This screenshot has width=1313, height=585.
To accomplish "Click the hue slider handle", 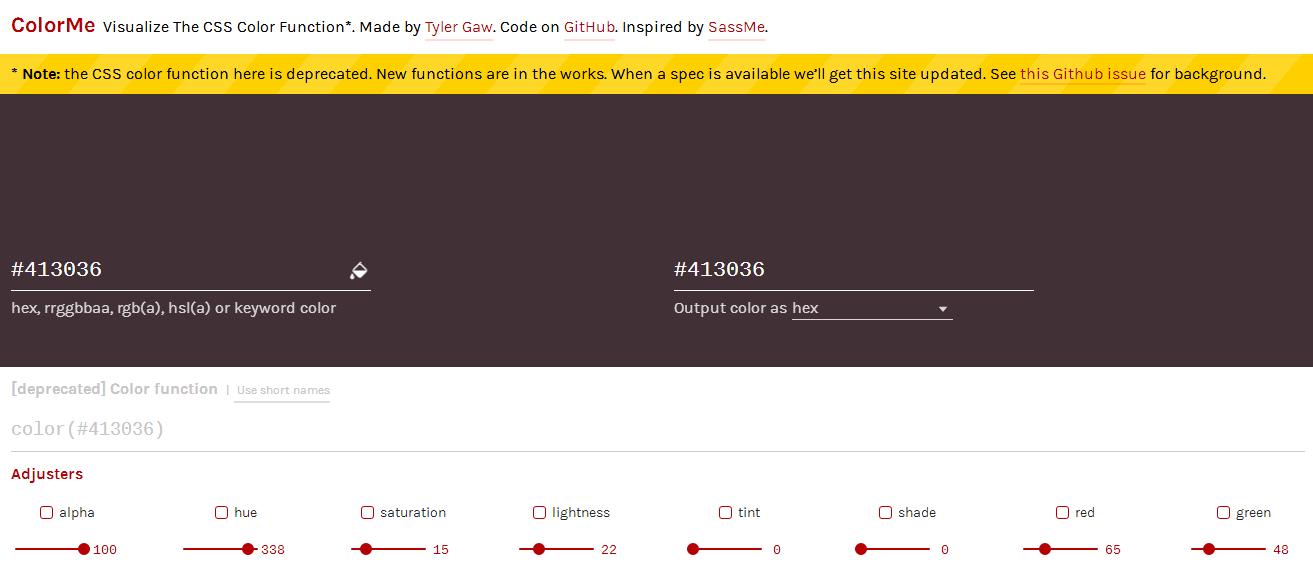I will [x=248, y=549].
